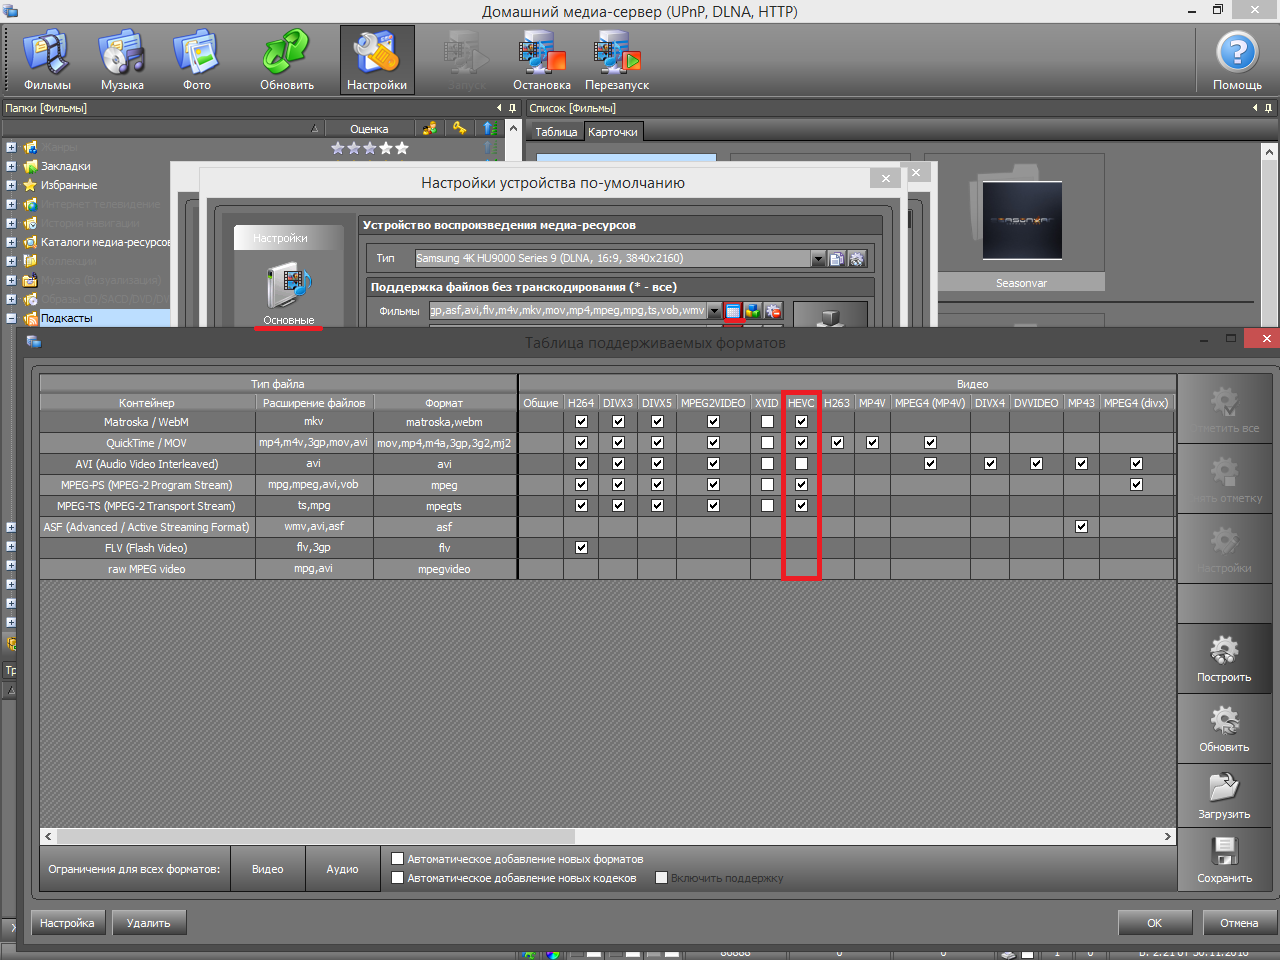Enable Автоматическое добавление новых форматов checkbox
This screenshot has height=960, width=1280.
point(398,859)
